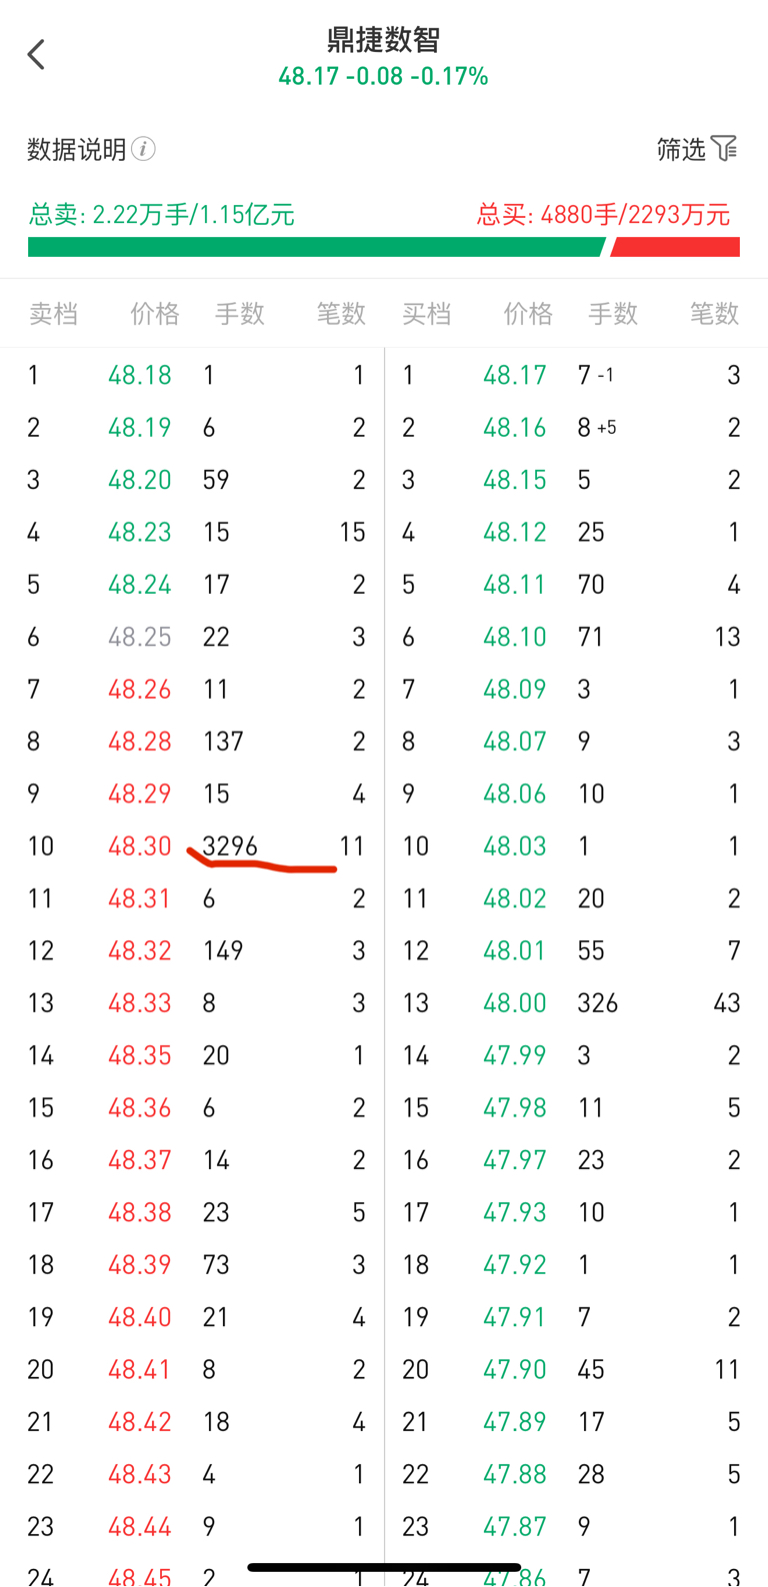Screen dimensions: 768x1587
Task: Tap the sell-side 笔数 column header
Action: point(341,314)
